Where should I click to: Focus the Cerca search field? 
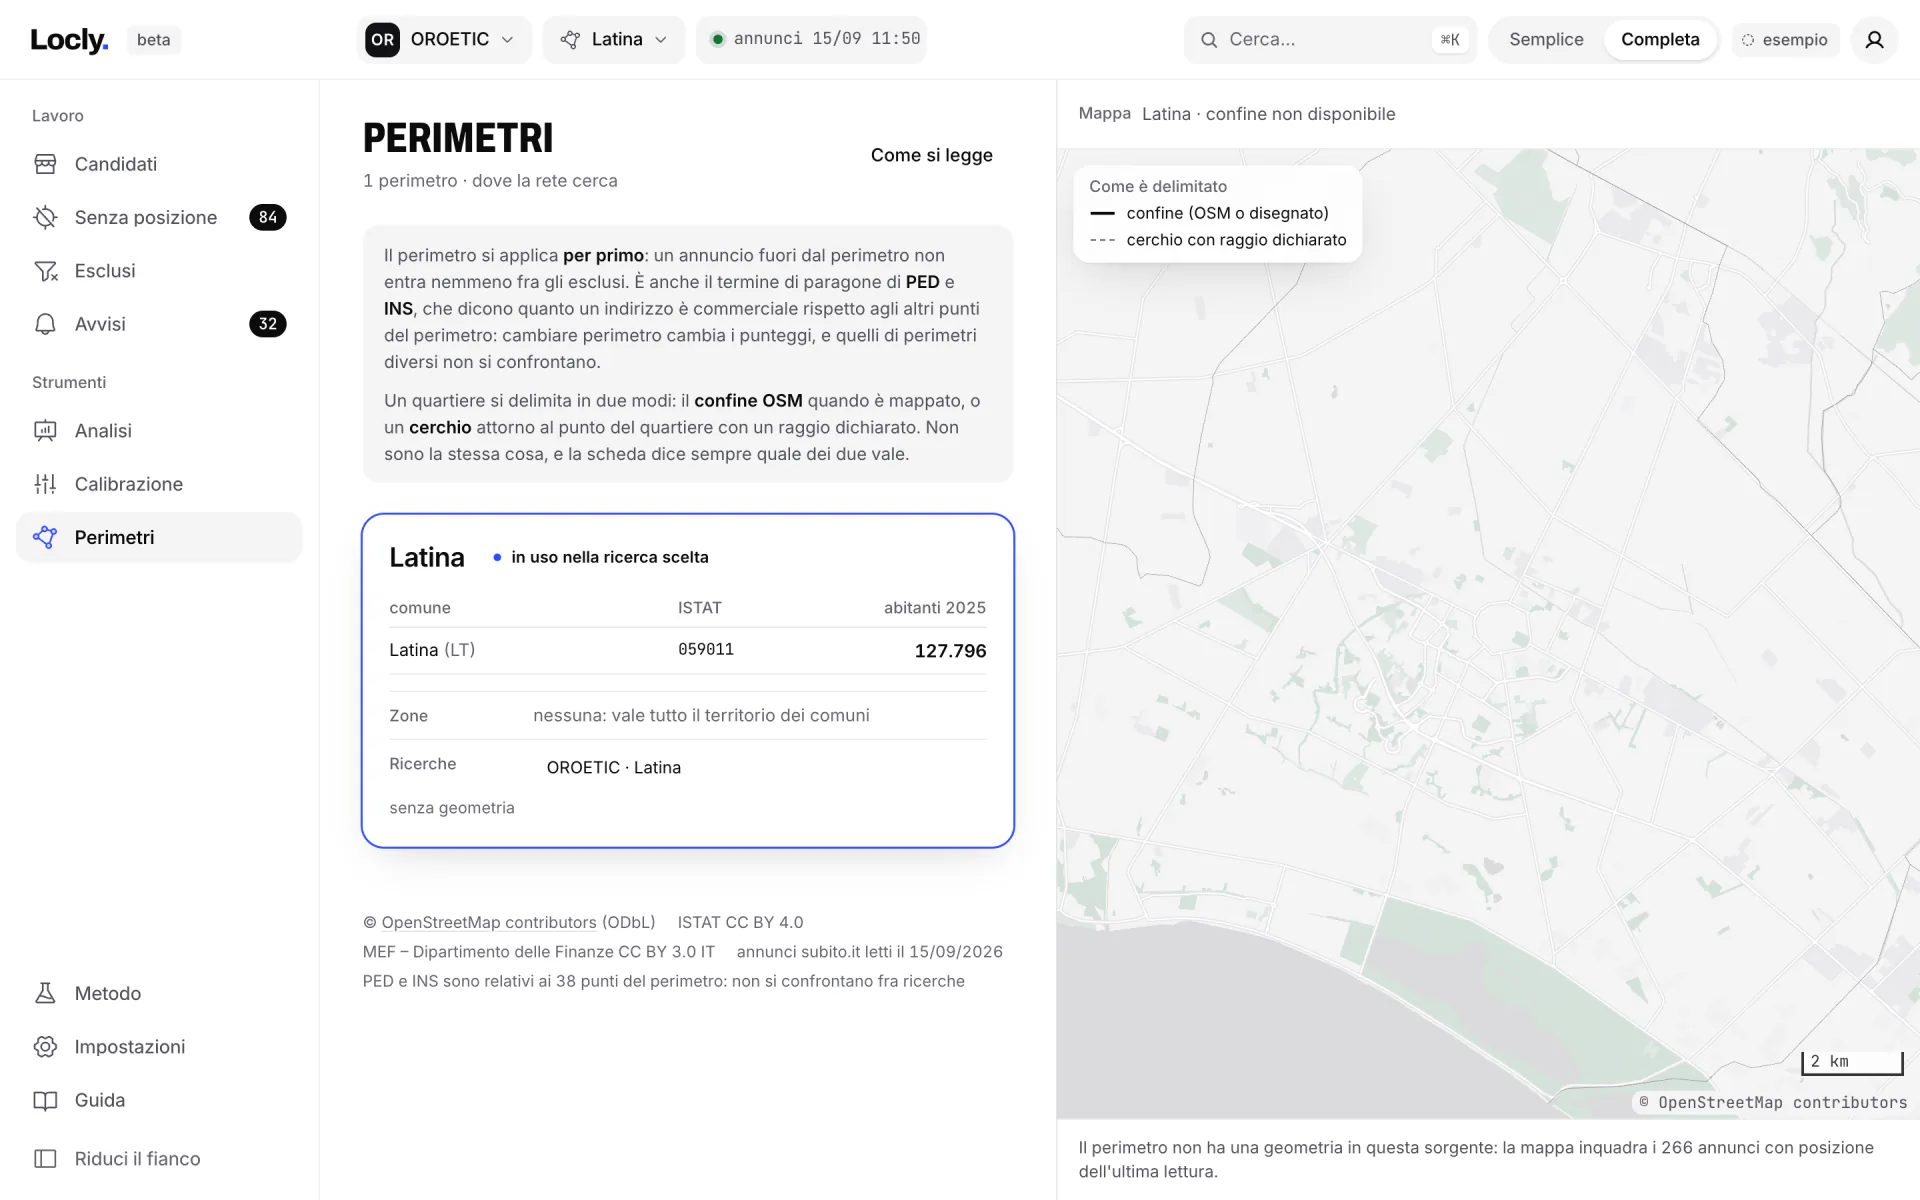1330,40
